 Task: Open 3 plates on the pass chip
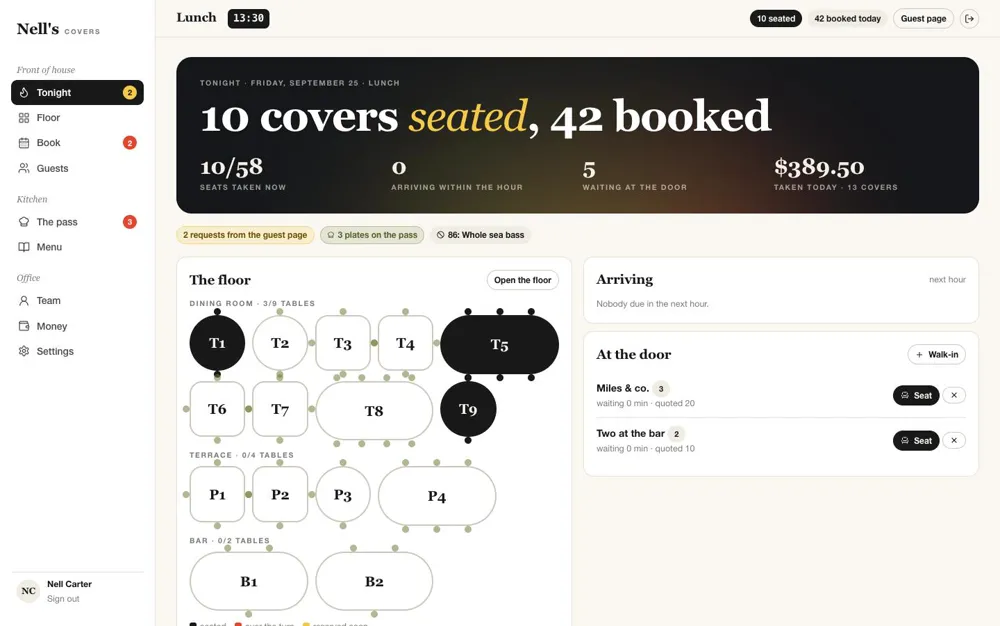pos(372,235)
